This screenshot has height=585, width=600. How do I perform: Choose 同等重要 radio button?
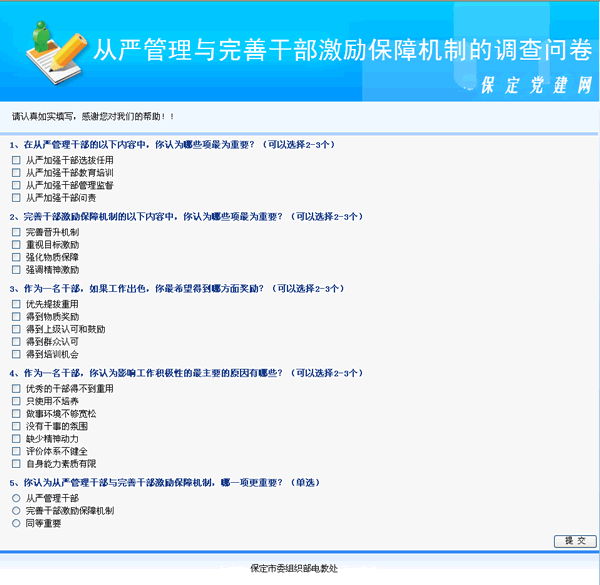click(x=16, y=523)
